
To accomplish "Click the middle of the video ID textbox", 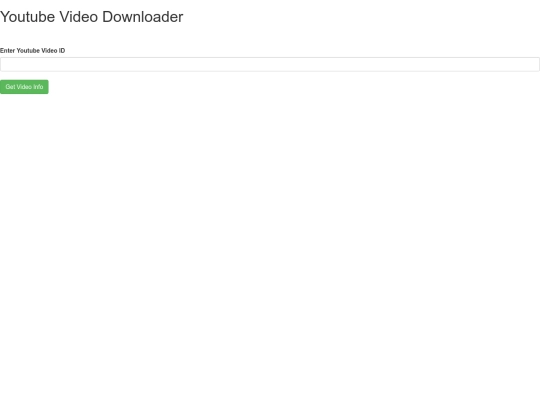I will coord(270,64).
